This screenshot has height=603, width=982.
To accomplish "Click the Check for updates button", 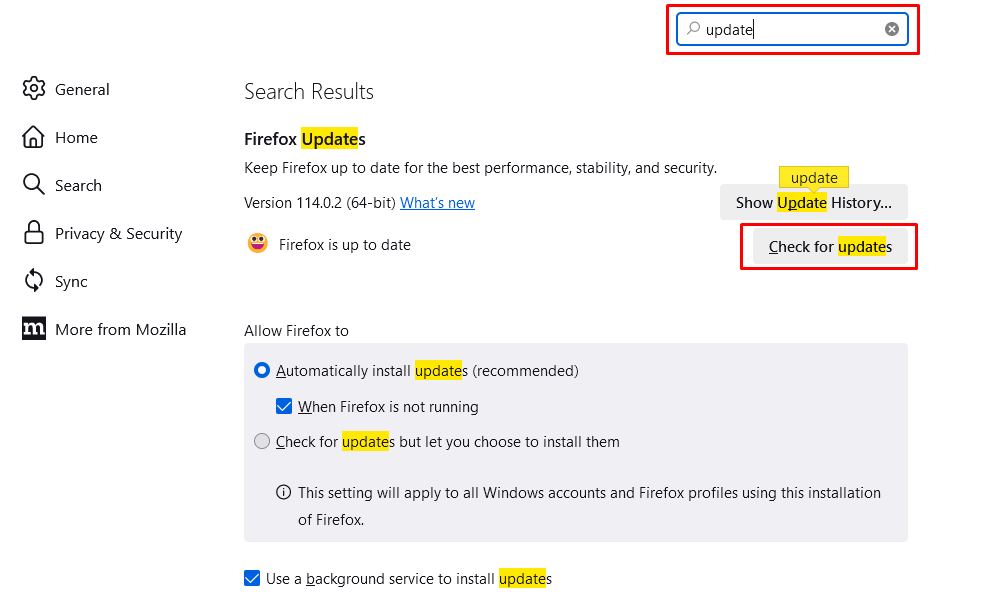I will pos(830,247).
